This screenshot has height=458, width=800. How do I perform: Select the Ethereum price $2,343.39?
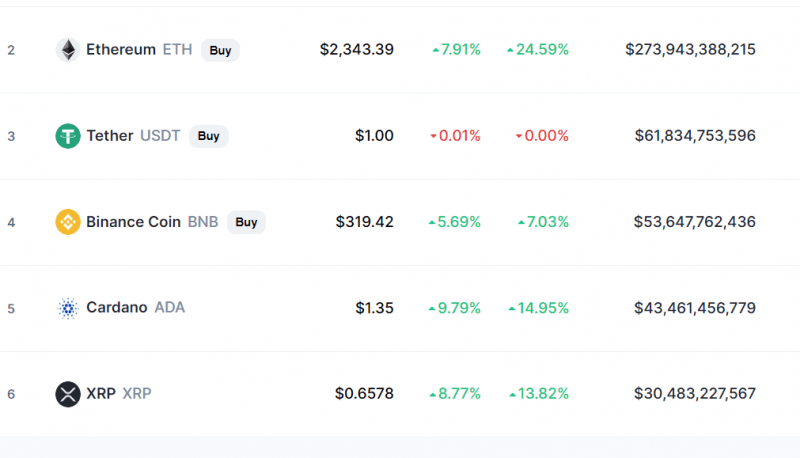coord(357,49)
